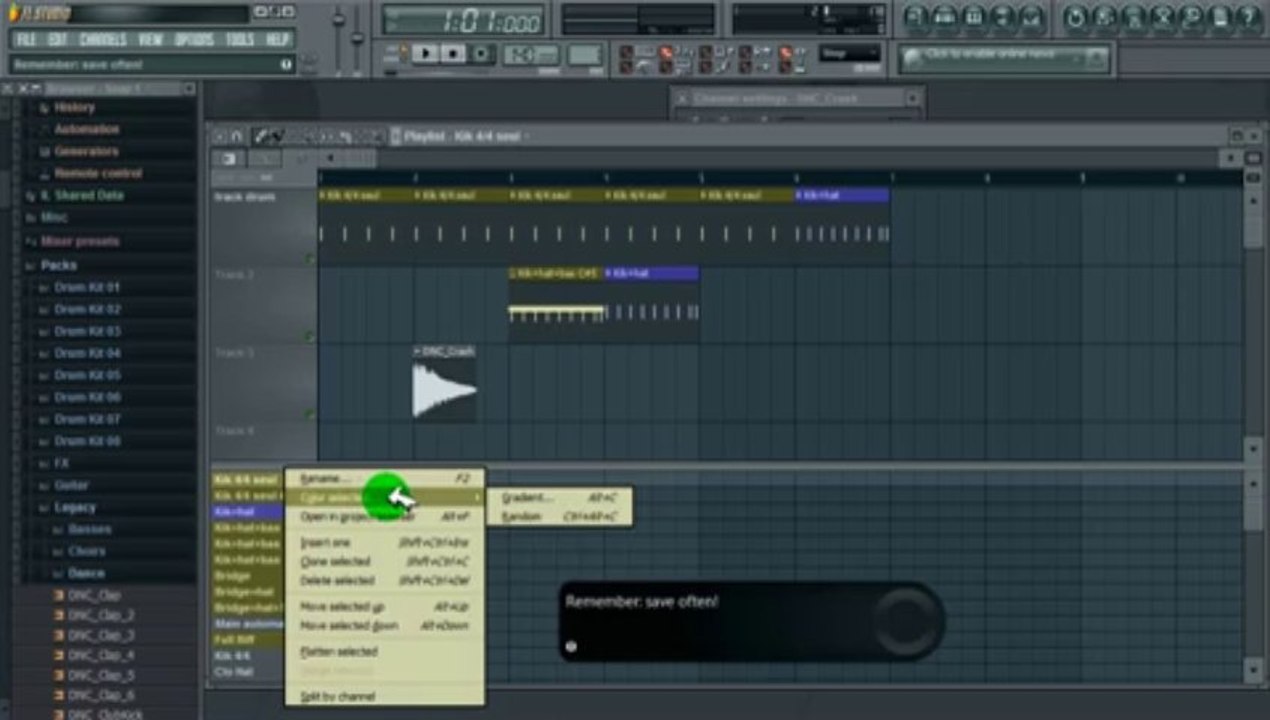Click the stop button in transport

coord(453,53)
